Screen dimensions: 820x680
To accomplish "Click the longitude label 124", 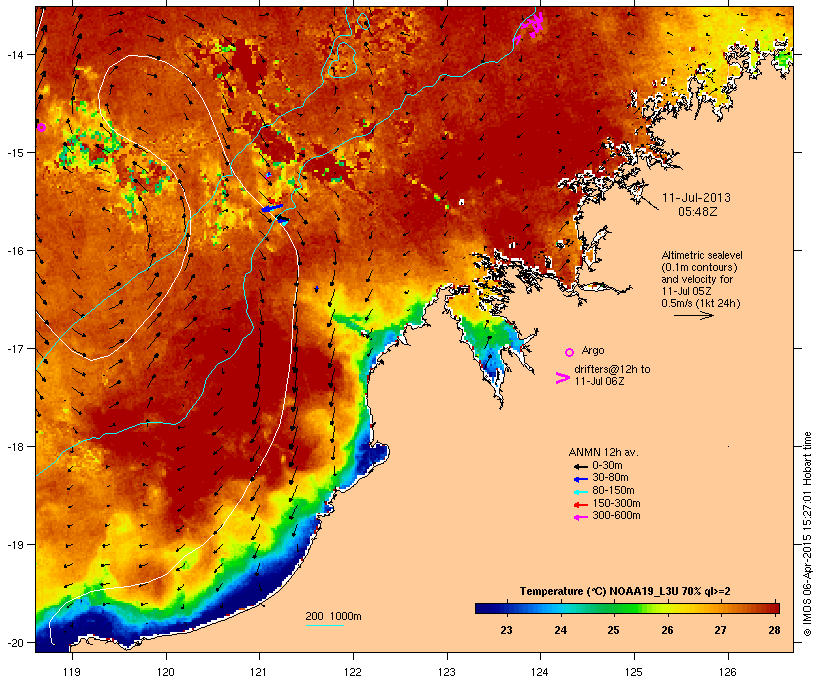I will coord(540,672).
